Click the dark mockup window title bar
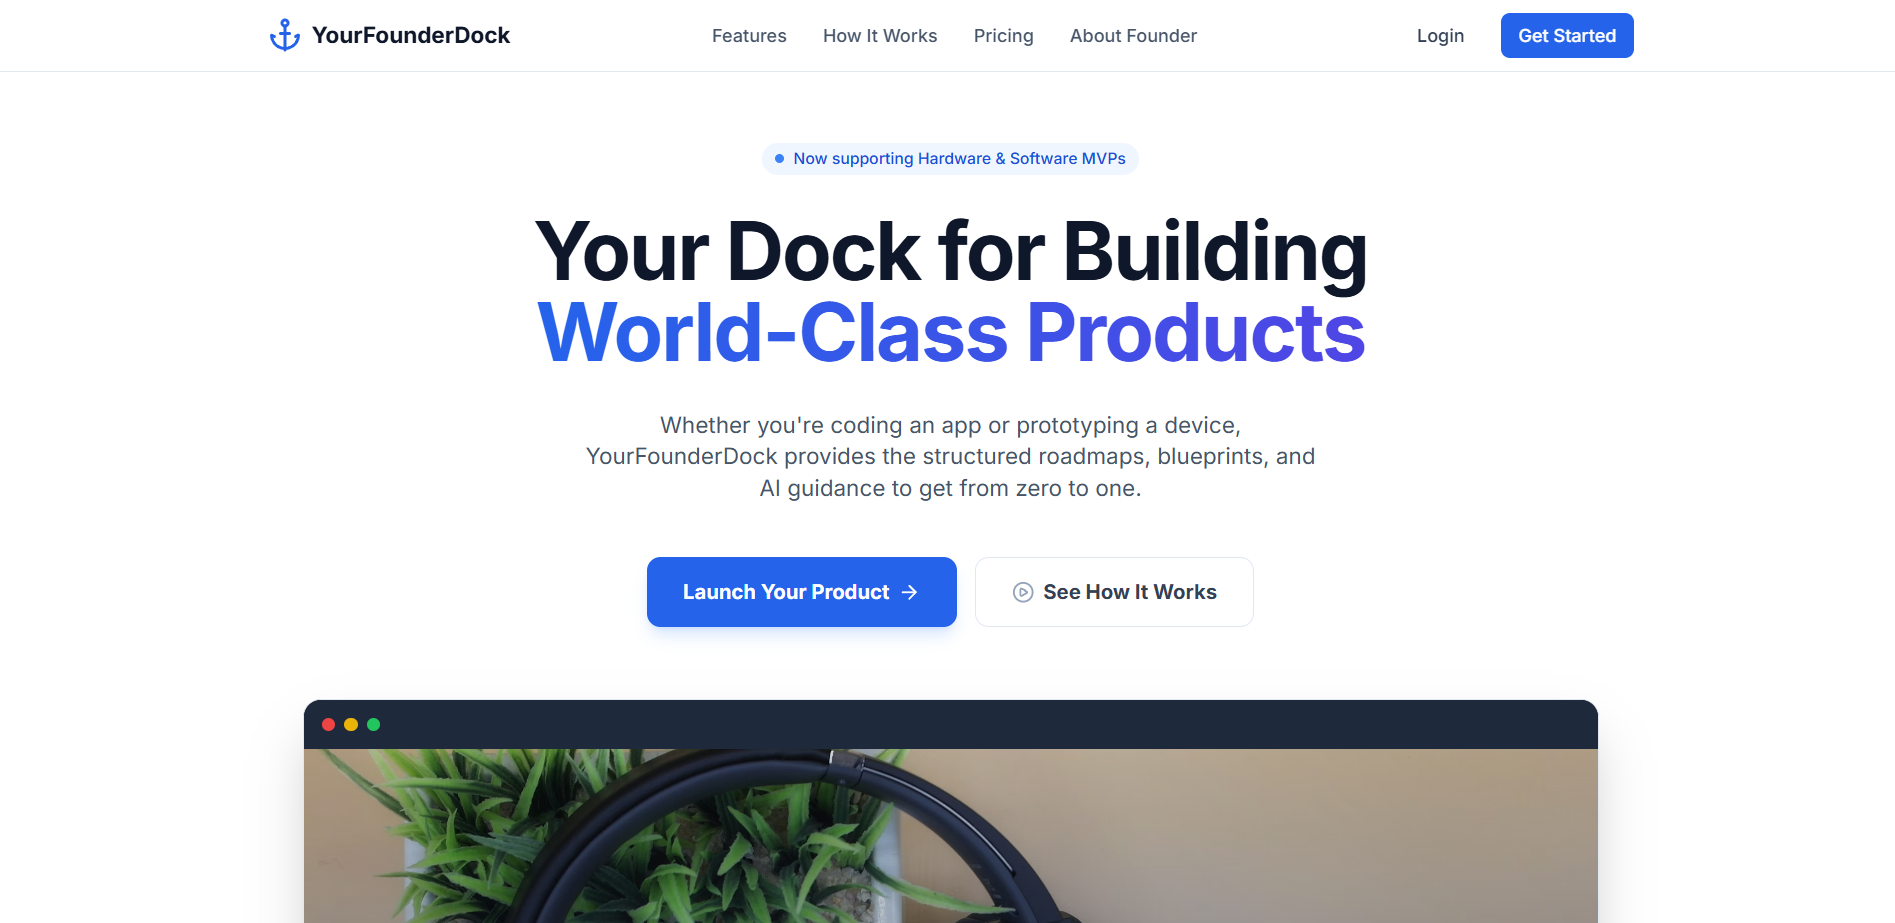The image size is (1895, 923). coord(951,724)
